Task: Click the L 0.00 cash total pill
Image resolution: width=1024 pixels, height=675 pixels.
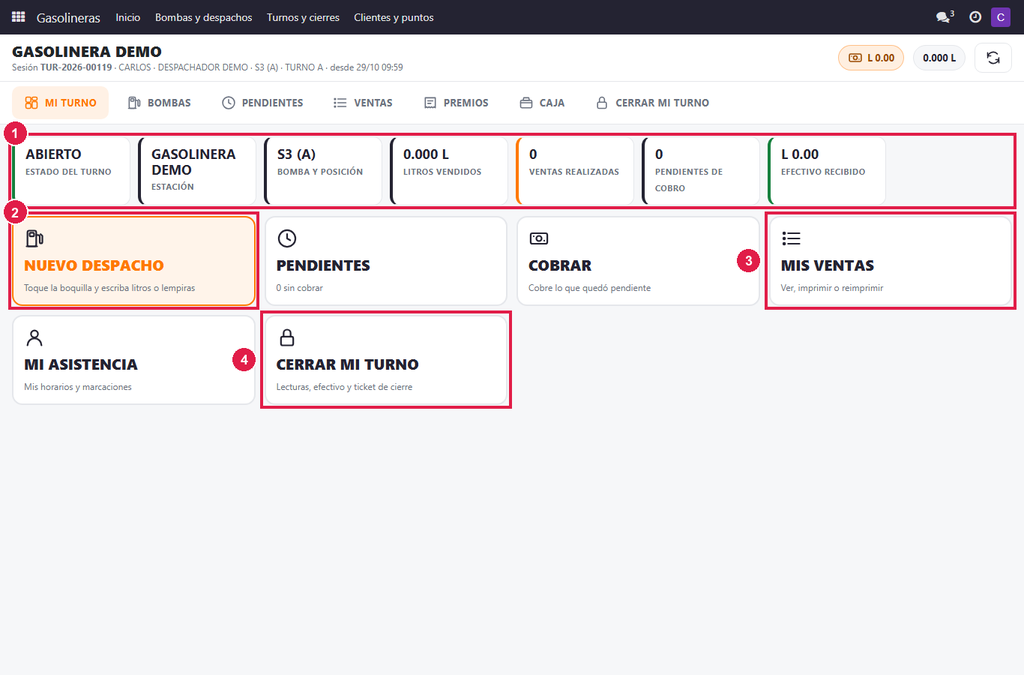Action: (871, 58)
